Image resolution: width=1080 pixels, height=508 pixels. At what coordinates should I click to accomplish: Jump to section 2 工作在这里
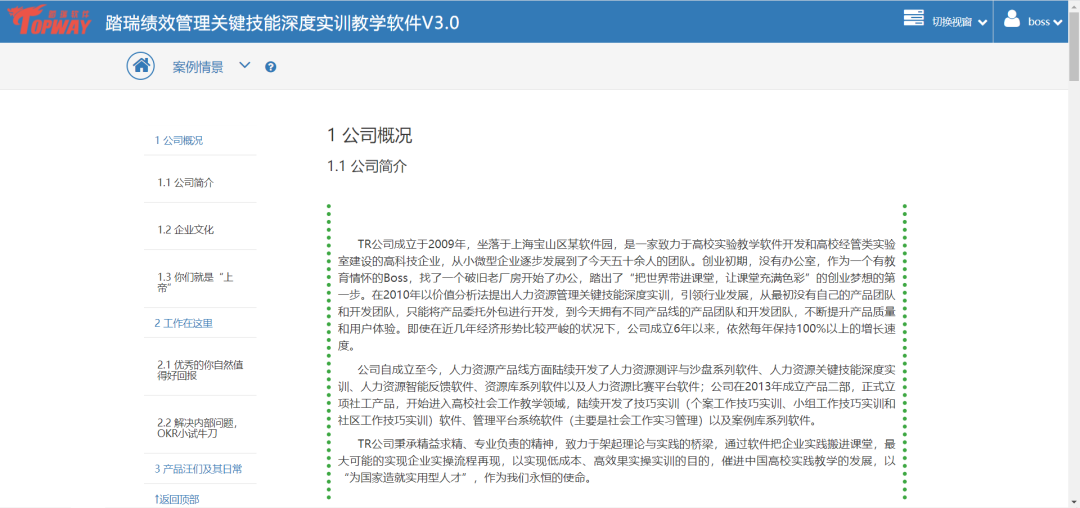click(x=183, y=323)
